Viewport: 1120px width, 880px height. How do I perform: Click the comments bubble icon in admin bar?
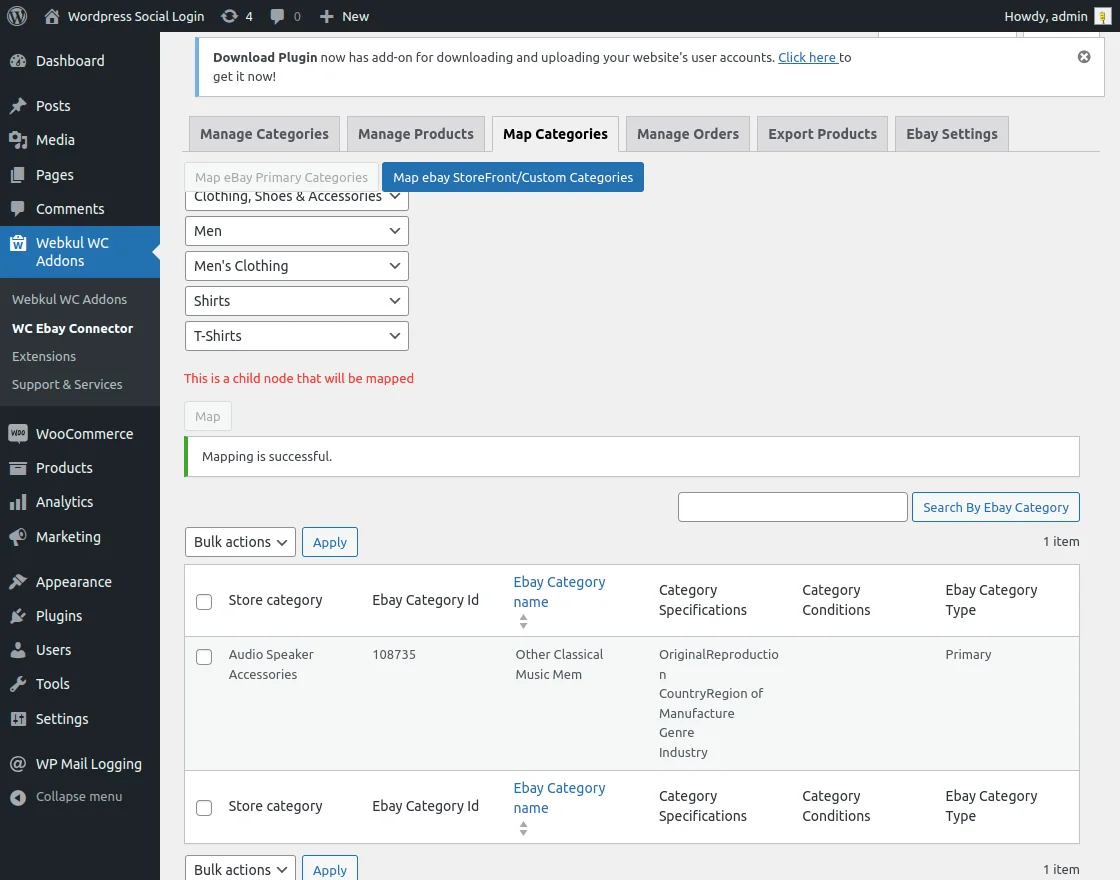coord(277,16)
